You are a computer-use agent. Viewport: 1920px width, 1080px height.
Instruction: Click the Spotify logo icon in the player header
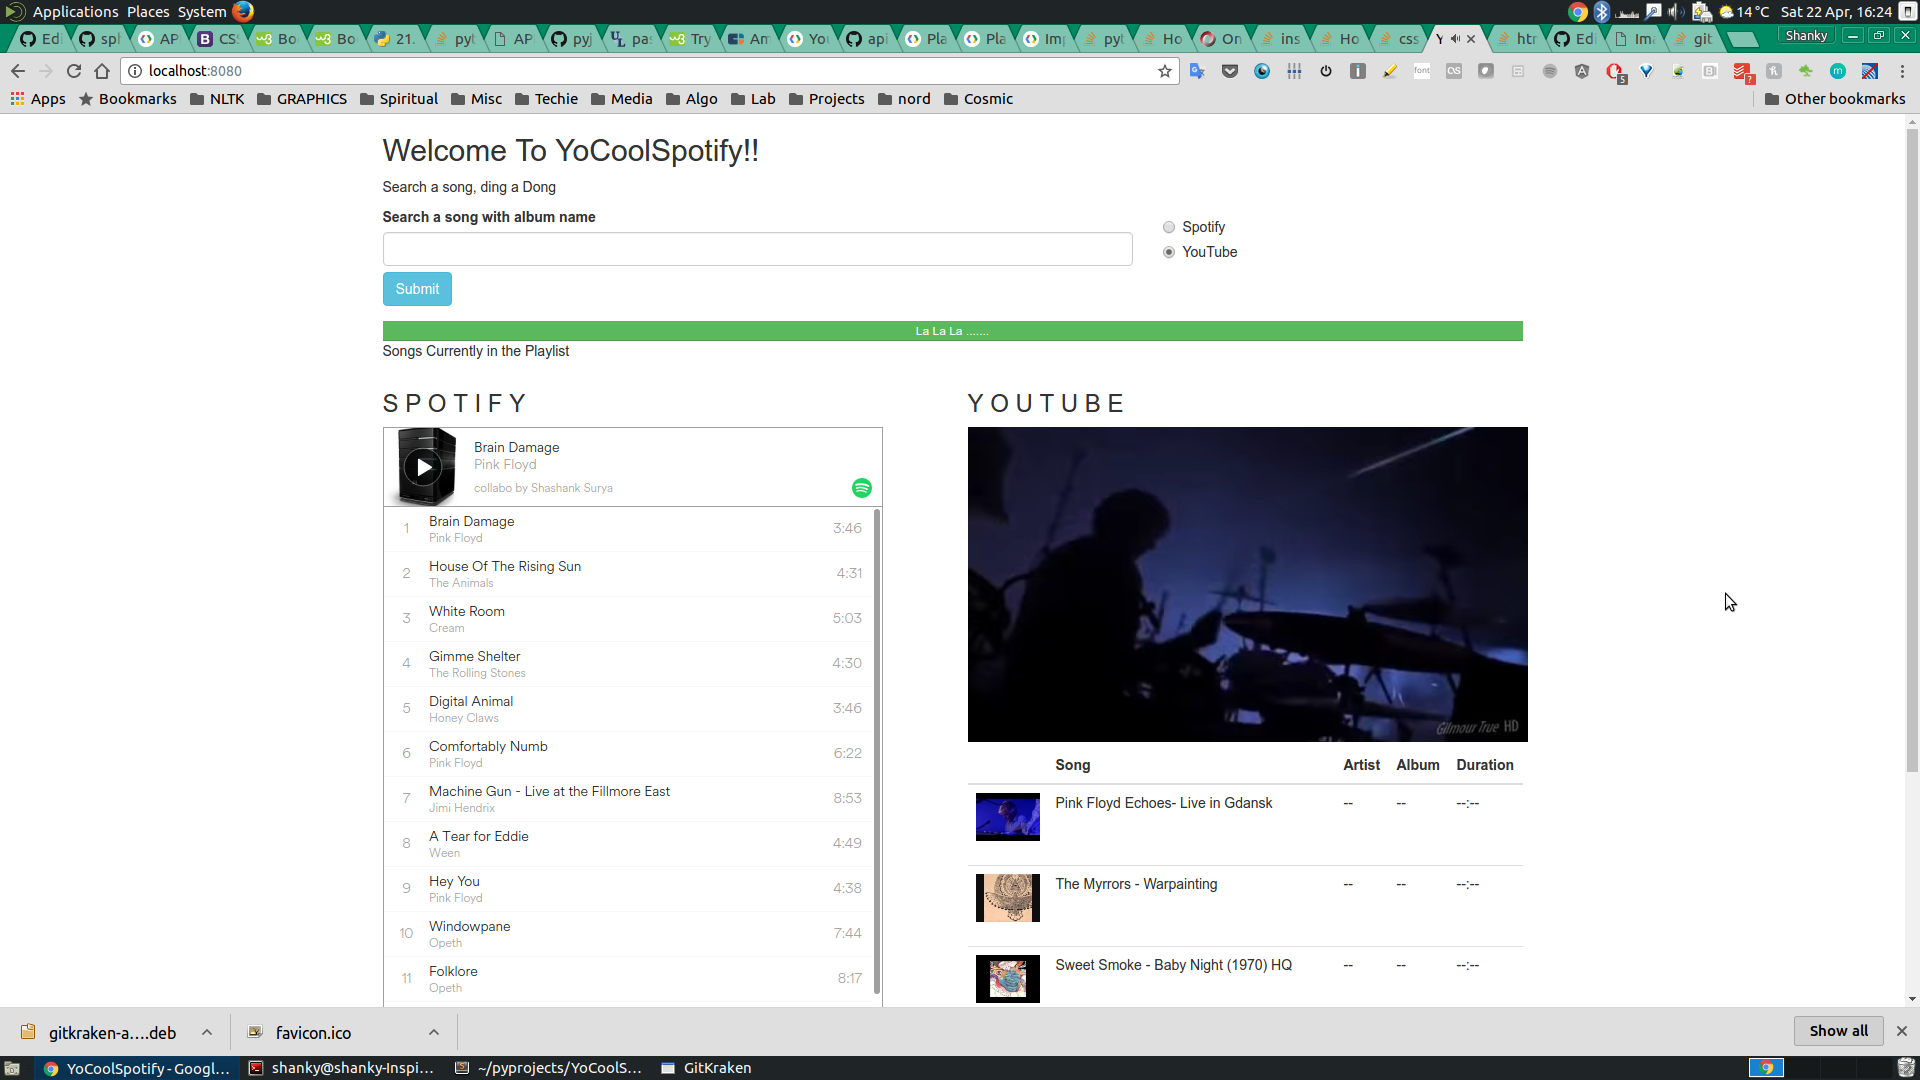coord(861,488)
